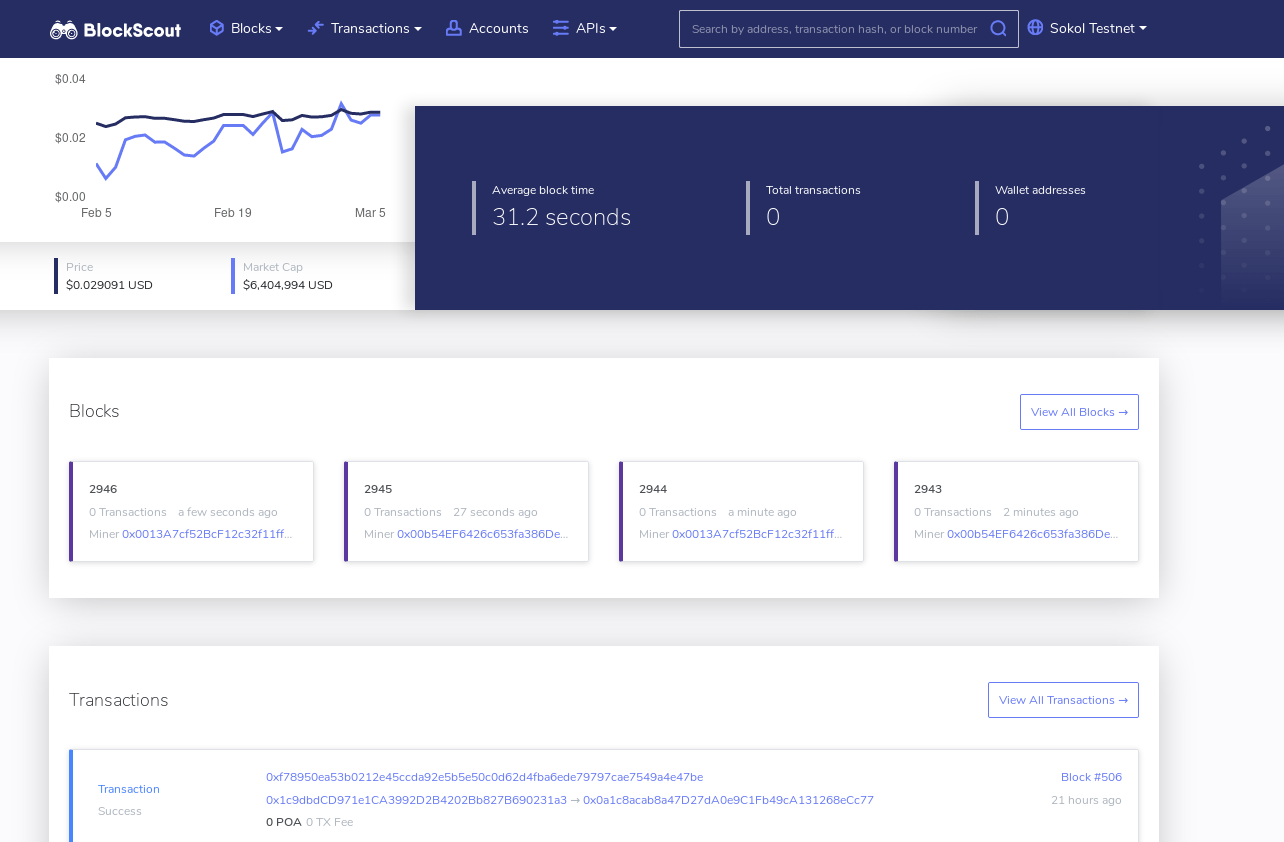Click the search magnifier icon
The height and width of the screenshot is (842, 1284).
[998, 28]
